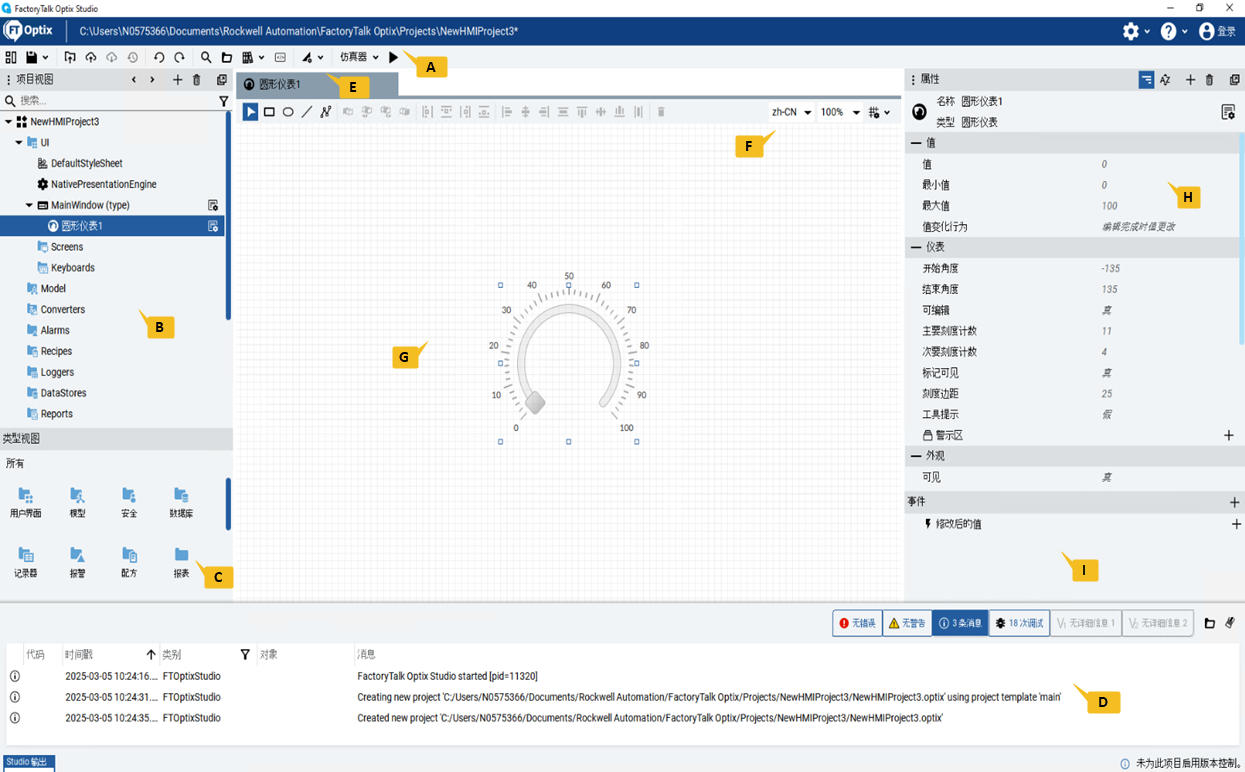Screen dimensions: 1245x772
Task: Select the Polyline pen tool
Action: coord(326,111)
